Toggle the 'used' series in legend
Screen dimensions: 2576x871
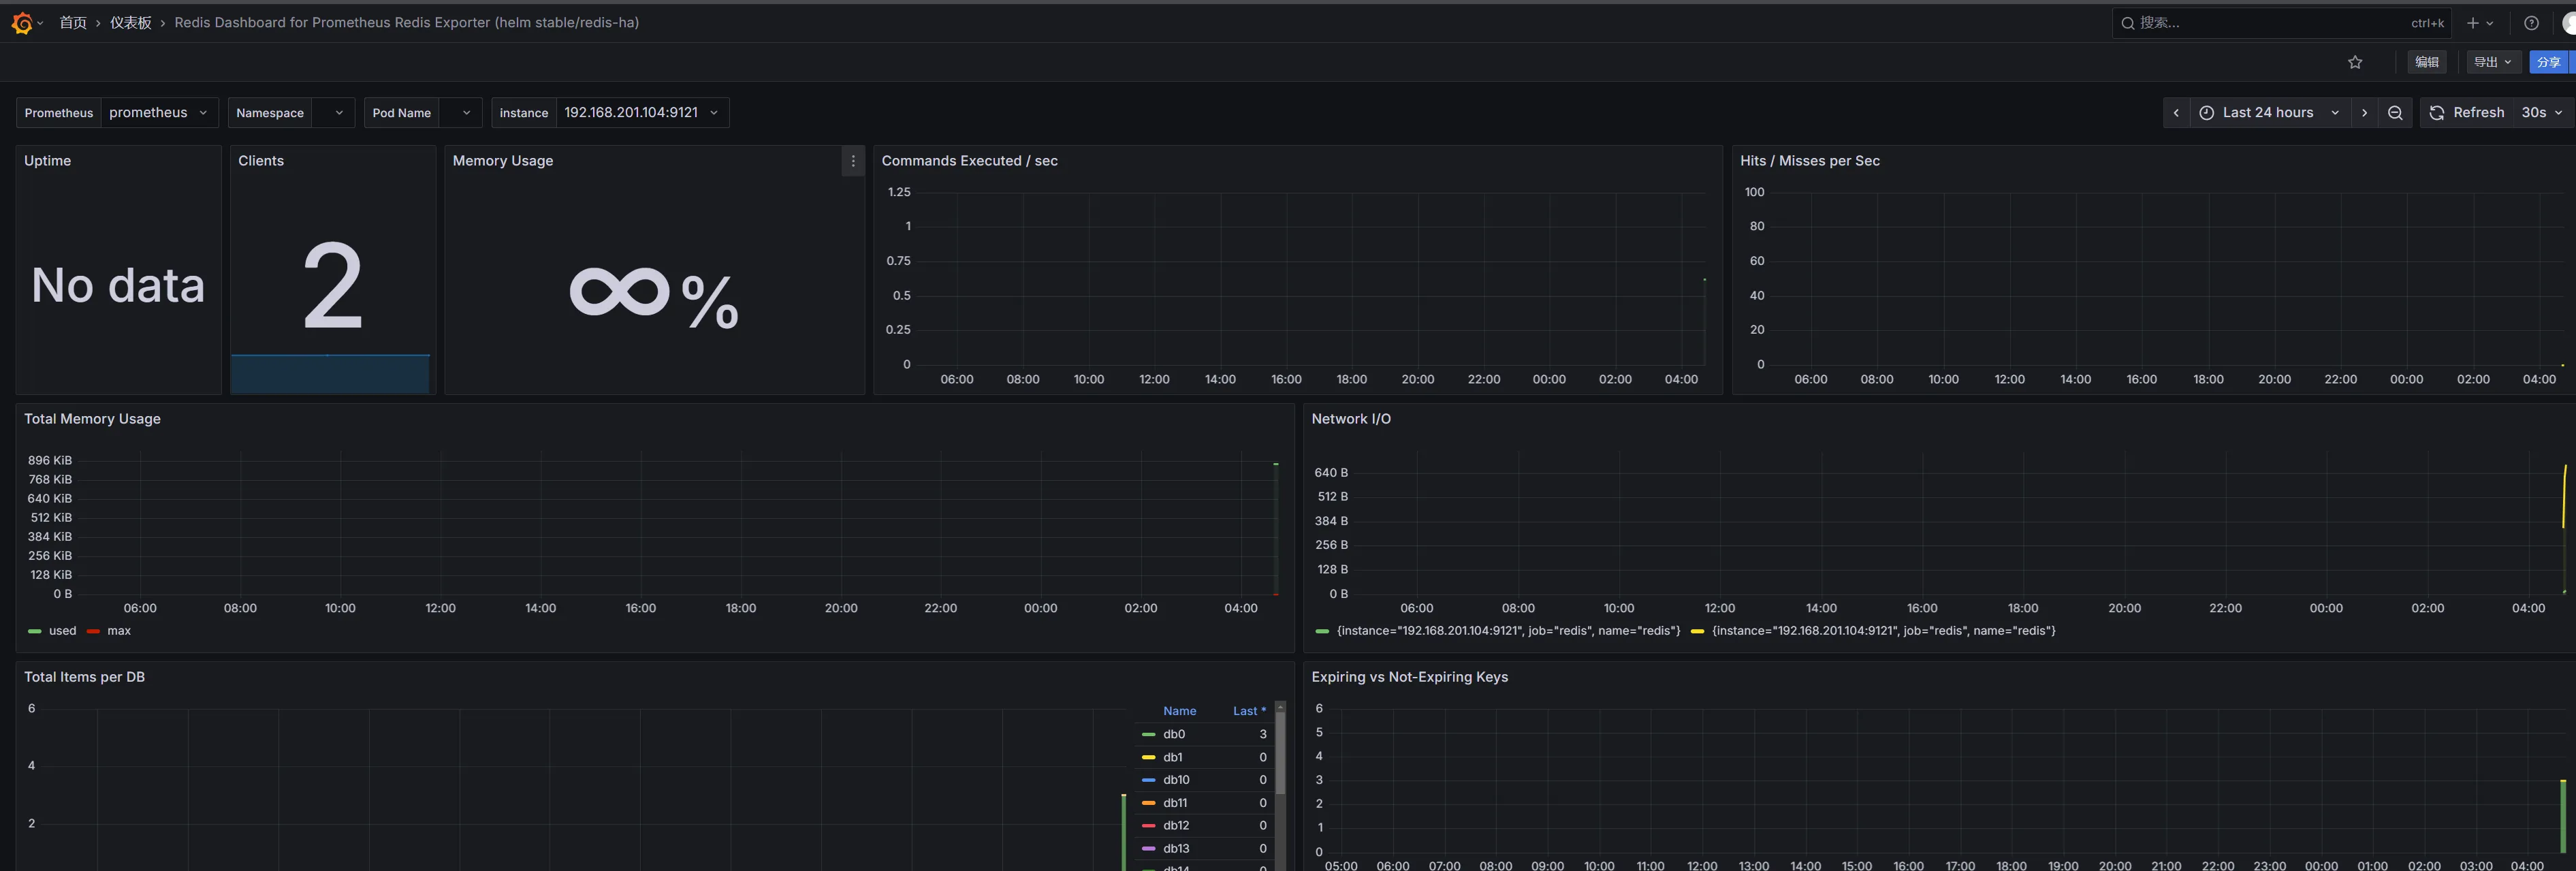[x=62, y=631]
